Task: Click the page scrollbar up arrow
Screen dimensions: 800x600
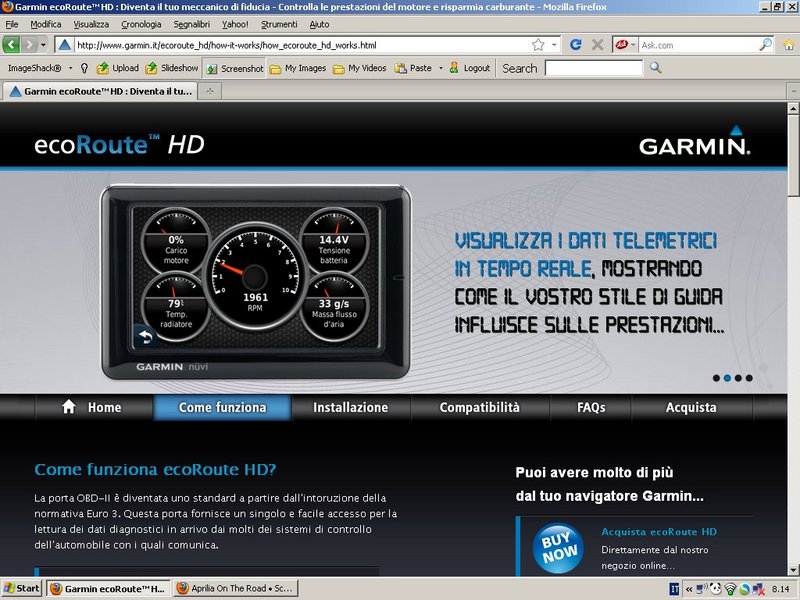Action: (793, 108)
